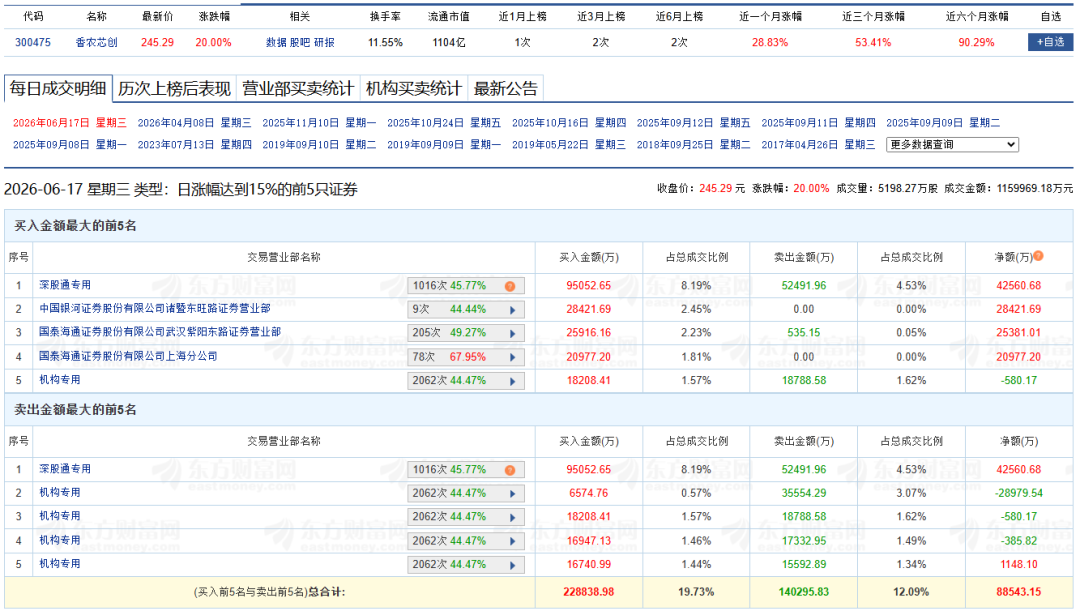Open 最新公告 tab
This screenshot has height=611, width=1080.
point(506,89)
